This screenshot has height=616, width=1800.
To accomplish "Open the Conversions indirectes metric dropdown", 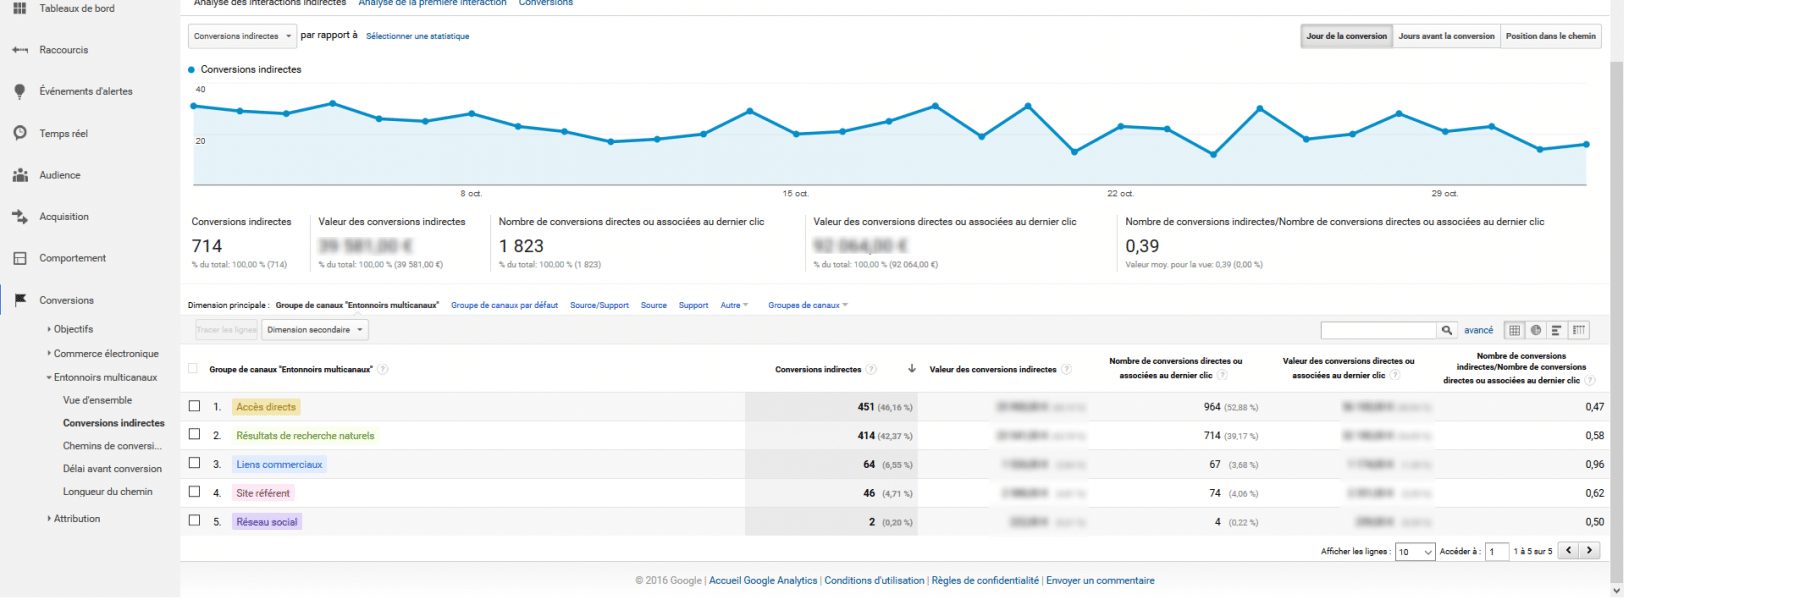I will (x=242, y=36).
